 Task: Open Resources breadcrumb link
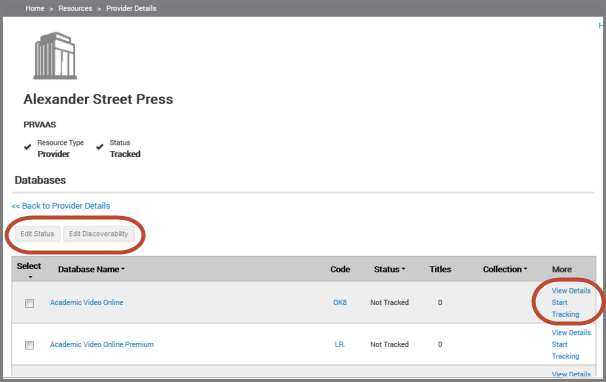pyautogui.click(x=75, y=9)
